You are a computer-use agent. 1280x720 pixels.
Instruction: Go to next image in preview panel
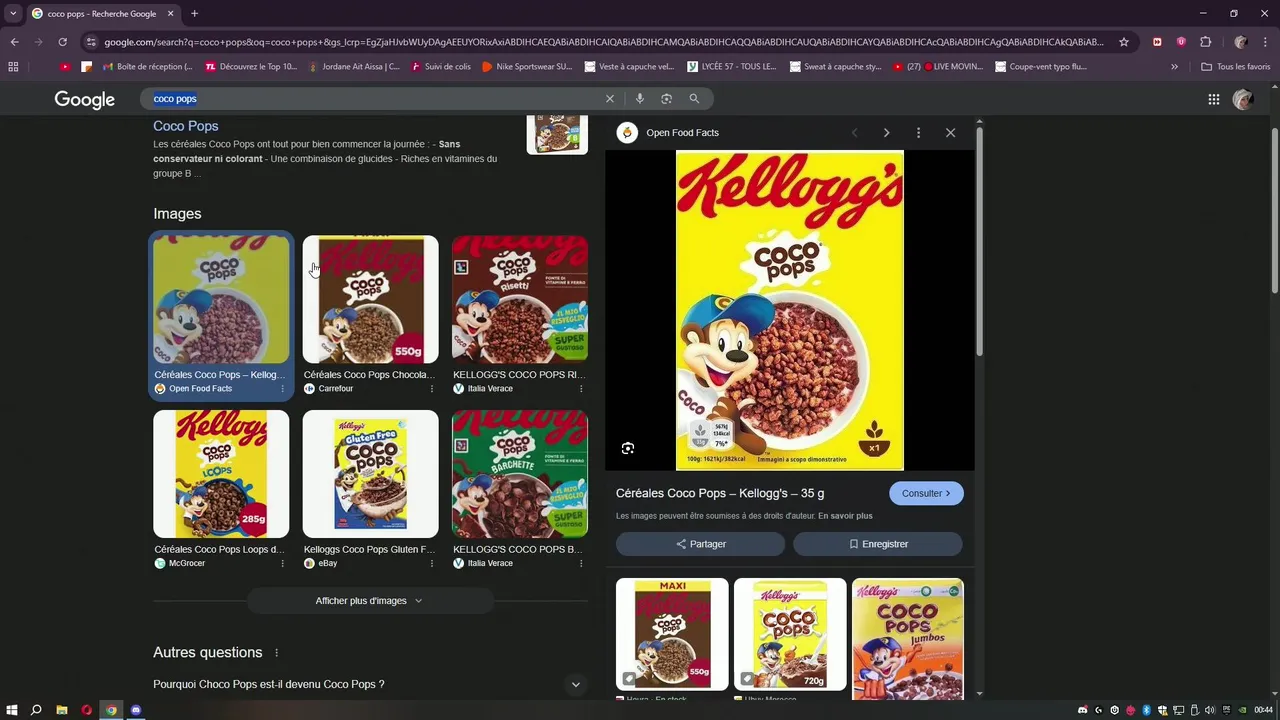[x=886, y=133]
